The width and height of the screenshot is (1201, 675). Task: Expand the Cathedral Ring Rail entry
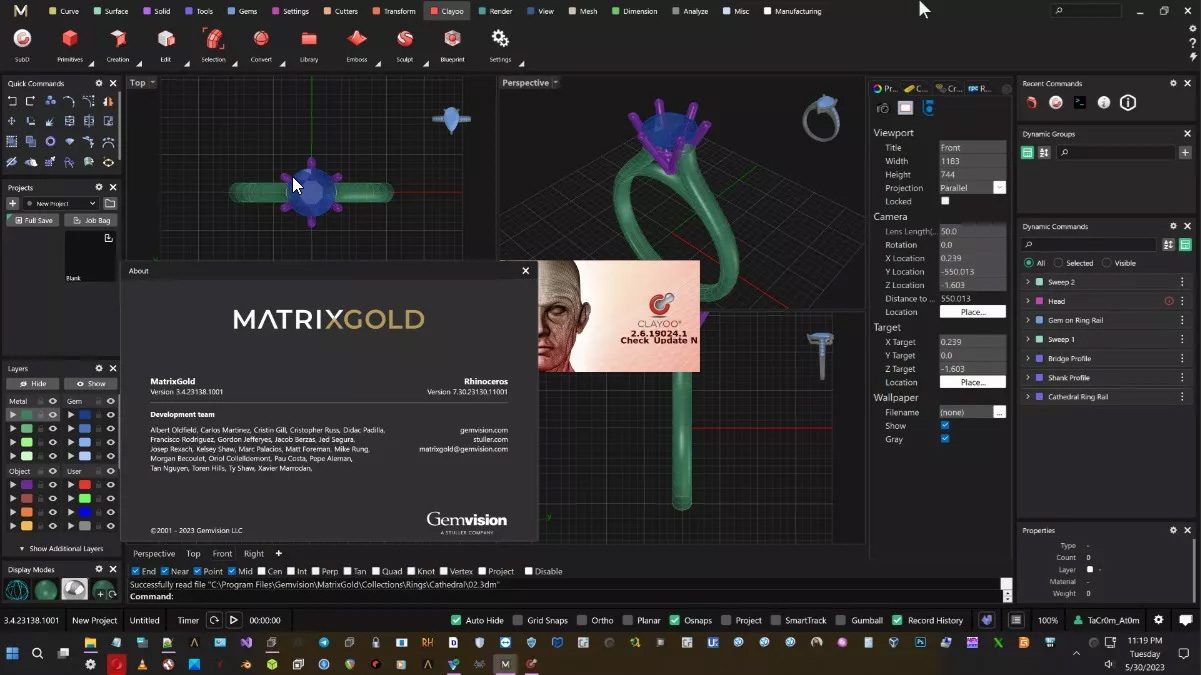[1028, 397]
